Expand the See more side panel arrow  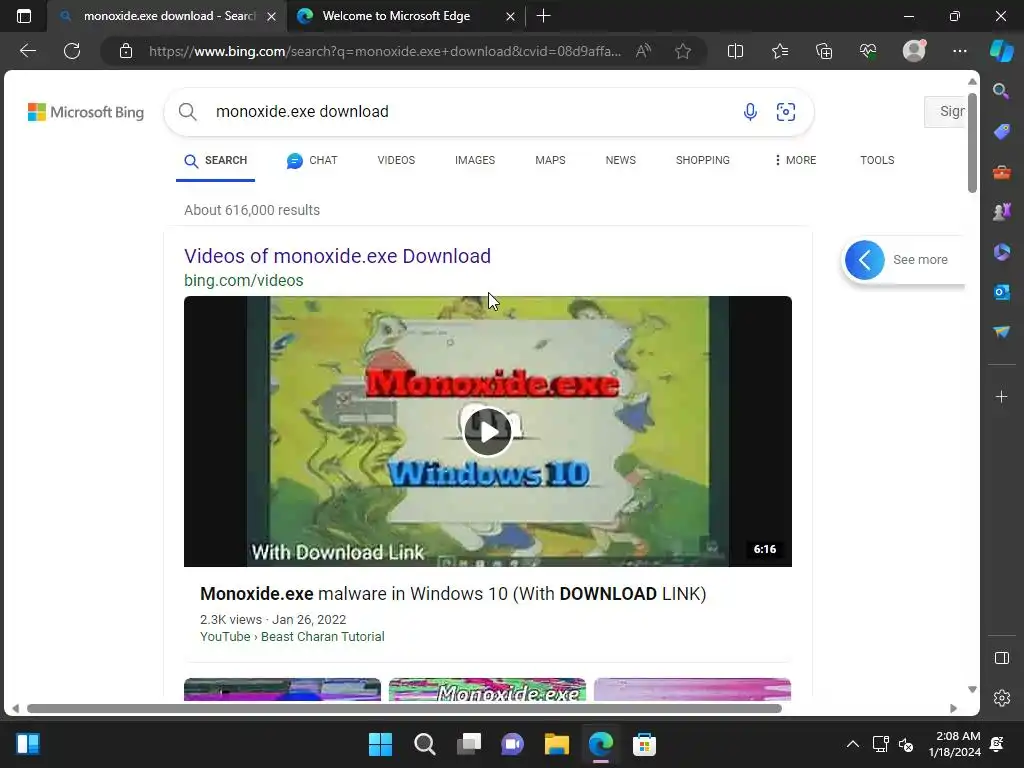864,260
